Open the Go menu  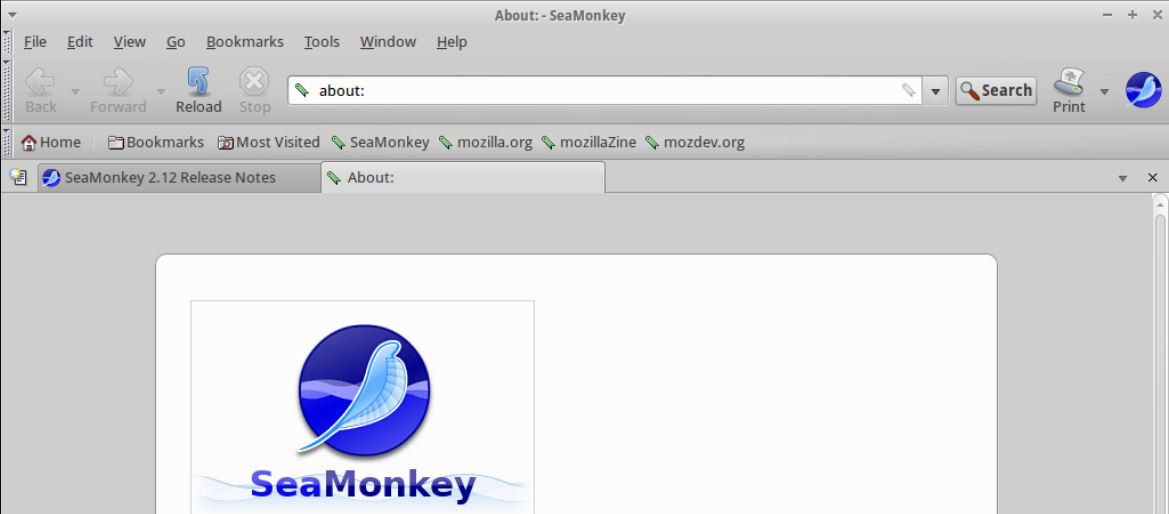[x=176, y=42]
